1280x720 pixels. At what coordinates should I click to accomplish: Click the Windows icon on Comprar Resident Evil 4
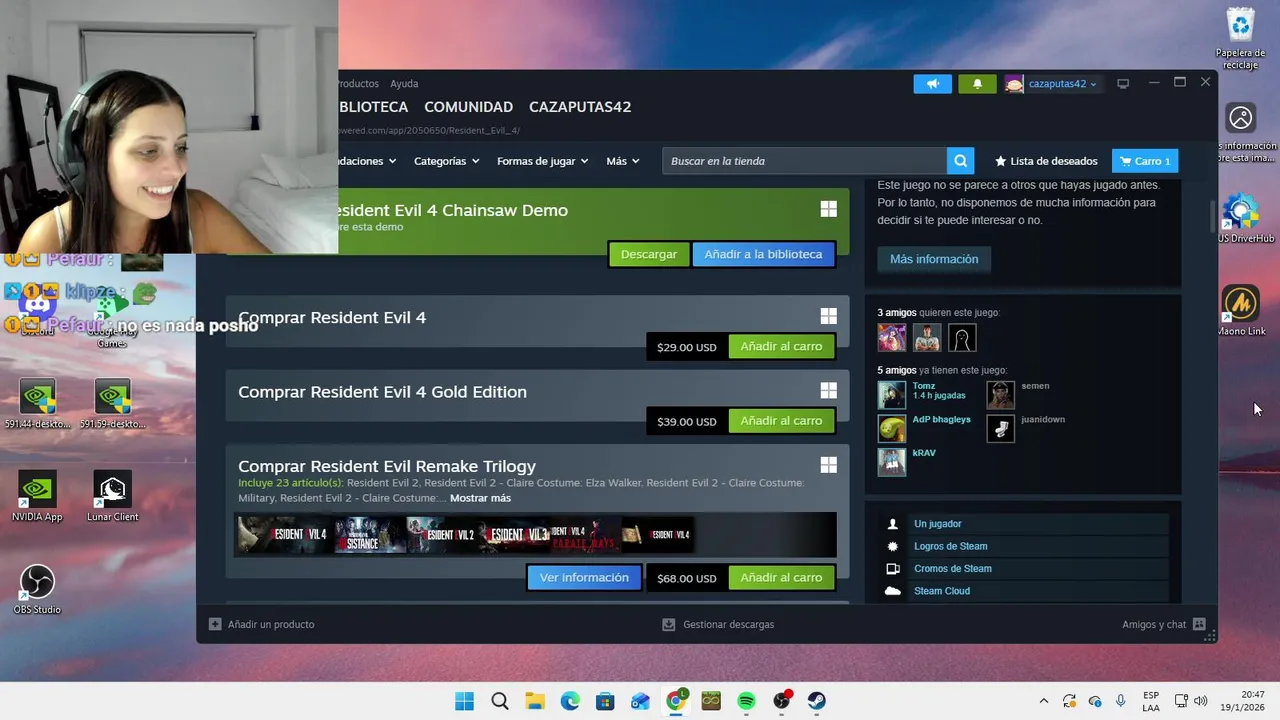pyautogui.click(x=828, y=316)
